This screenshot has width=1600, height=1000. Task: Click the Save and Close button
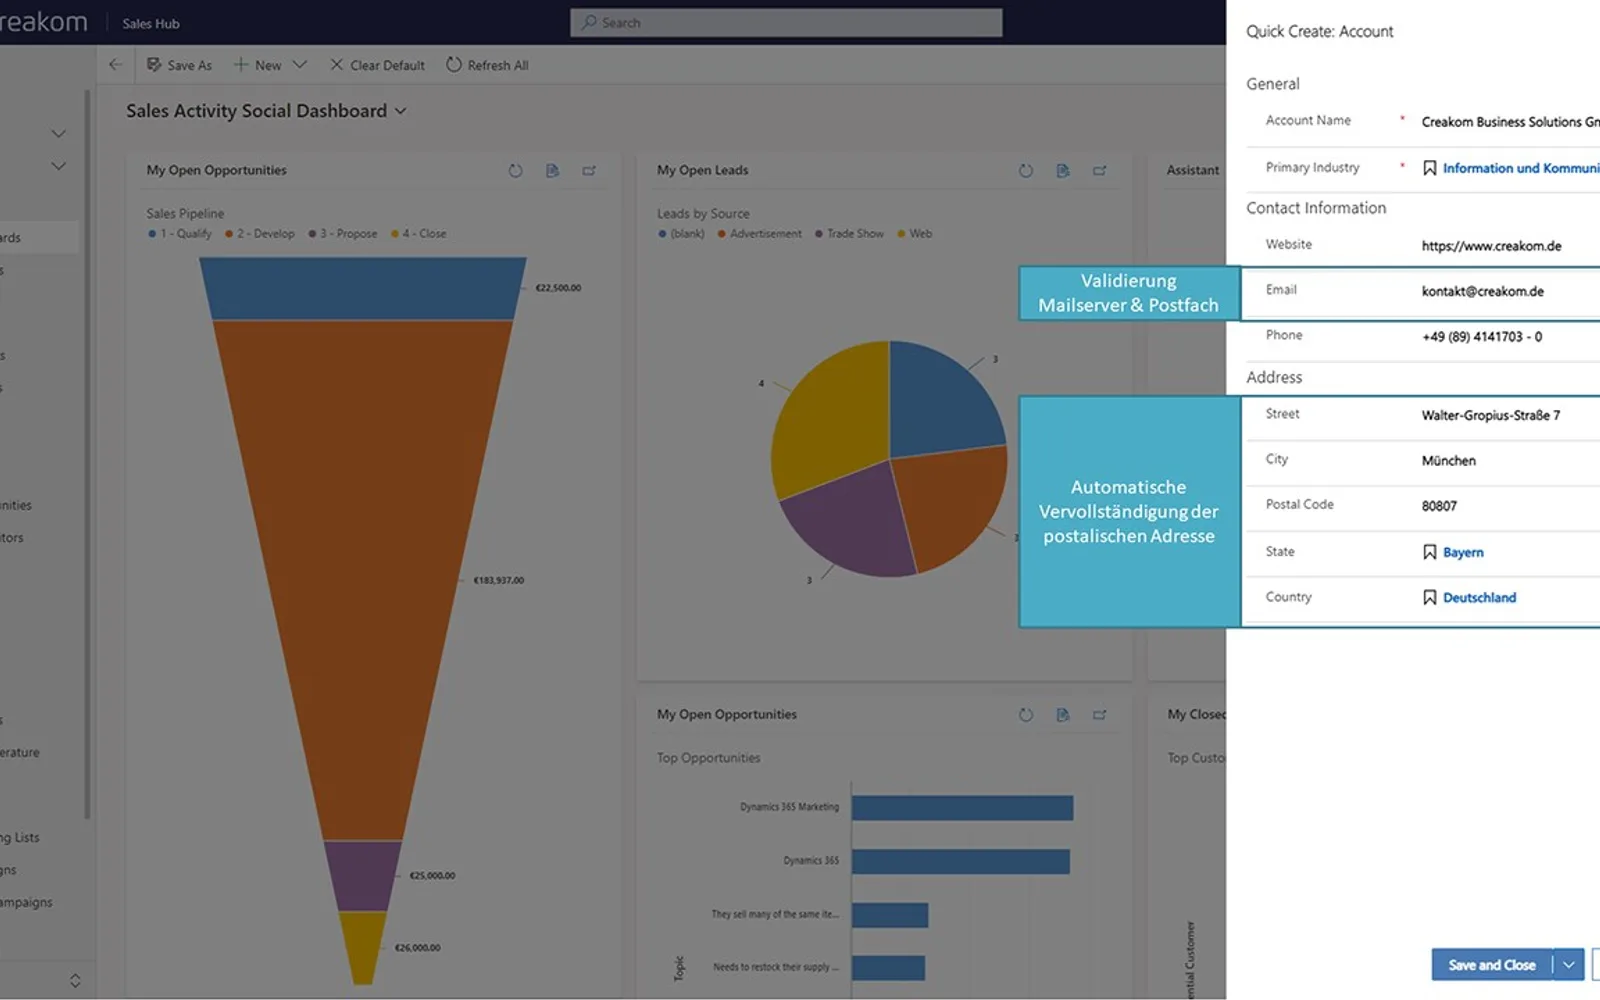coord(1491,965)
